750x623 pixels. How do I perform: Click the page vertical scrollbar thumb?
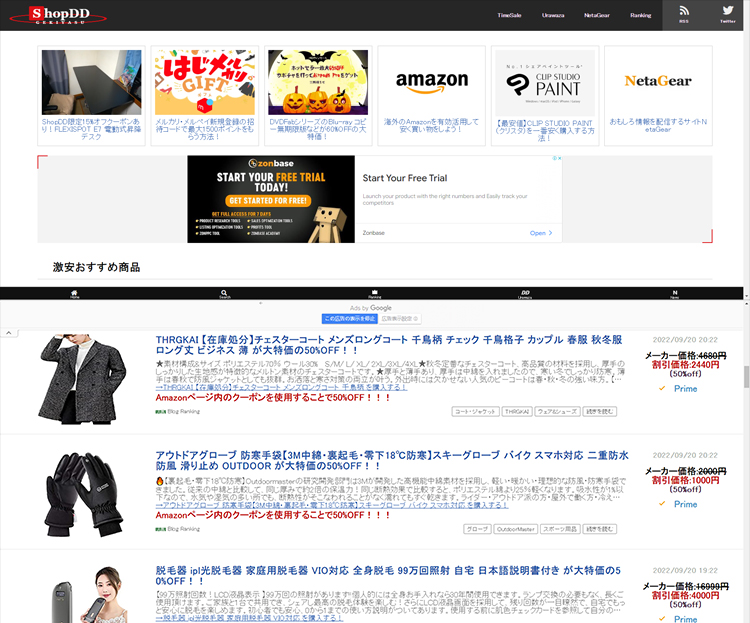click(745, 377)
